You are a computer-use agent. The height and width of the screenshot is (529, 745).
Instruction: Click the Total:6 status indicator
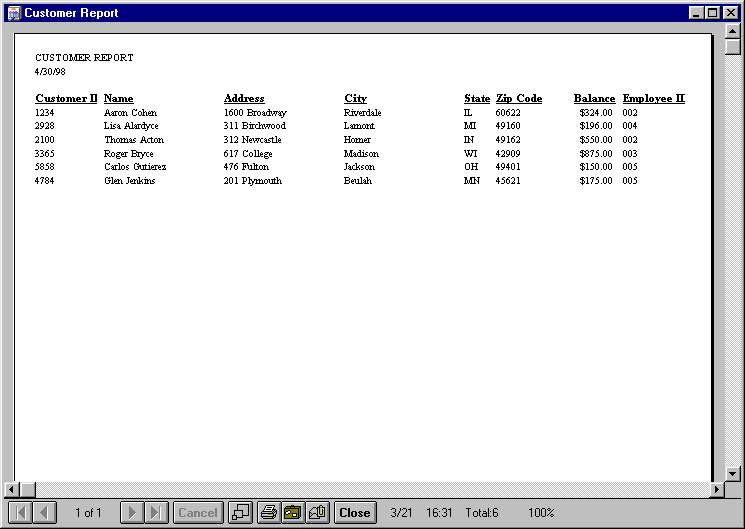click(482, 513)
